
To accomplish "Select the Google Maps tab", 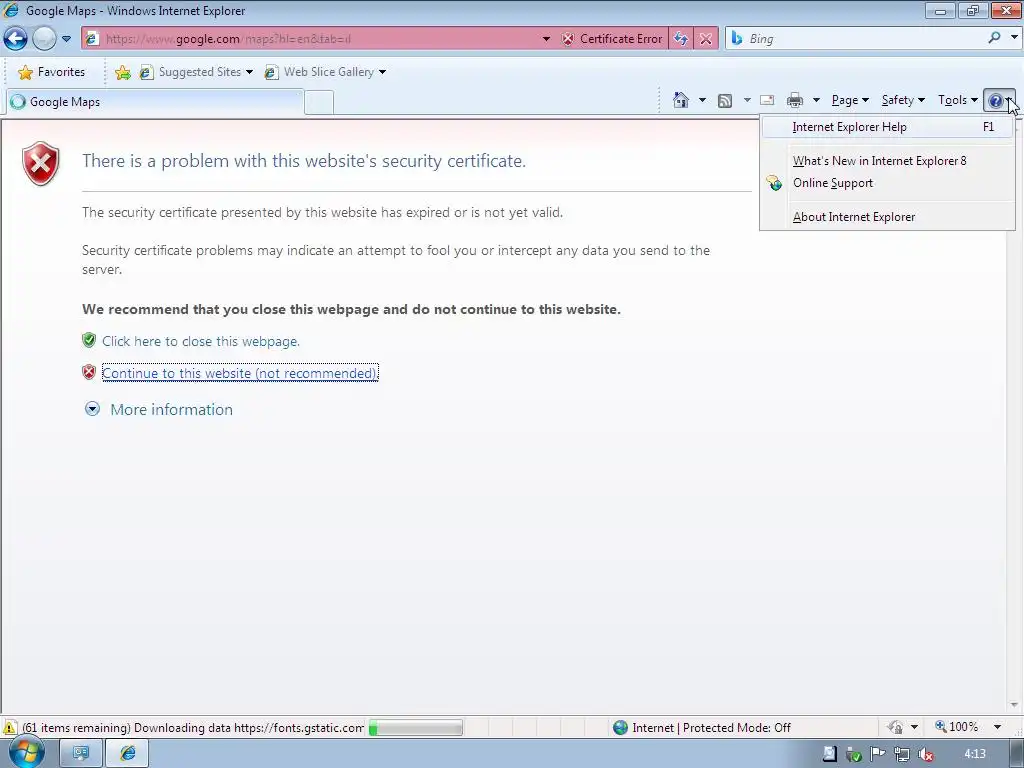I will coord(155,102).
